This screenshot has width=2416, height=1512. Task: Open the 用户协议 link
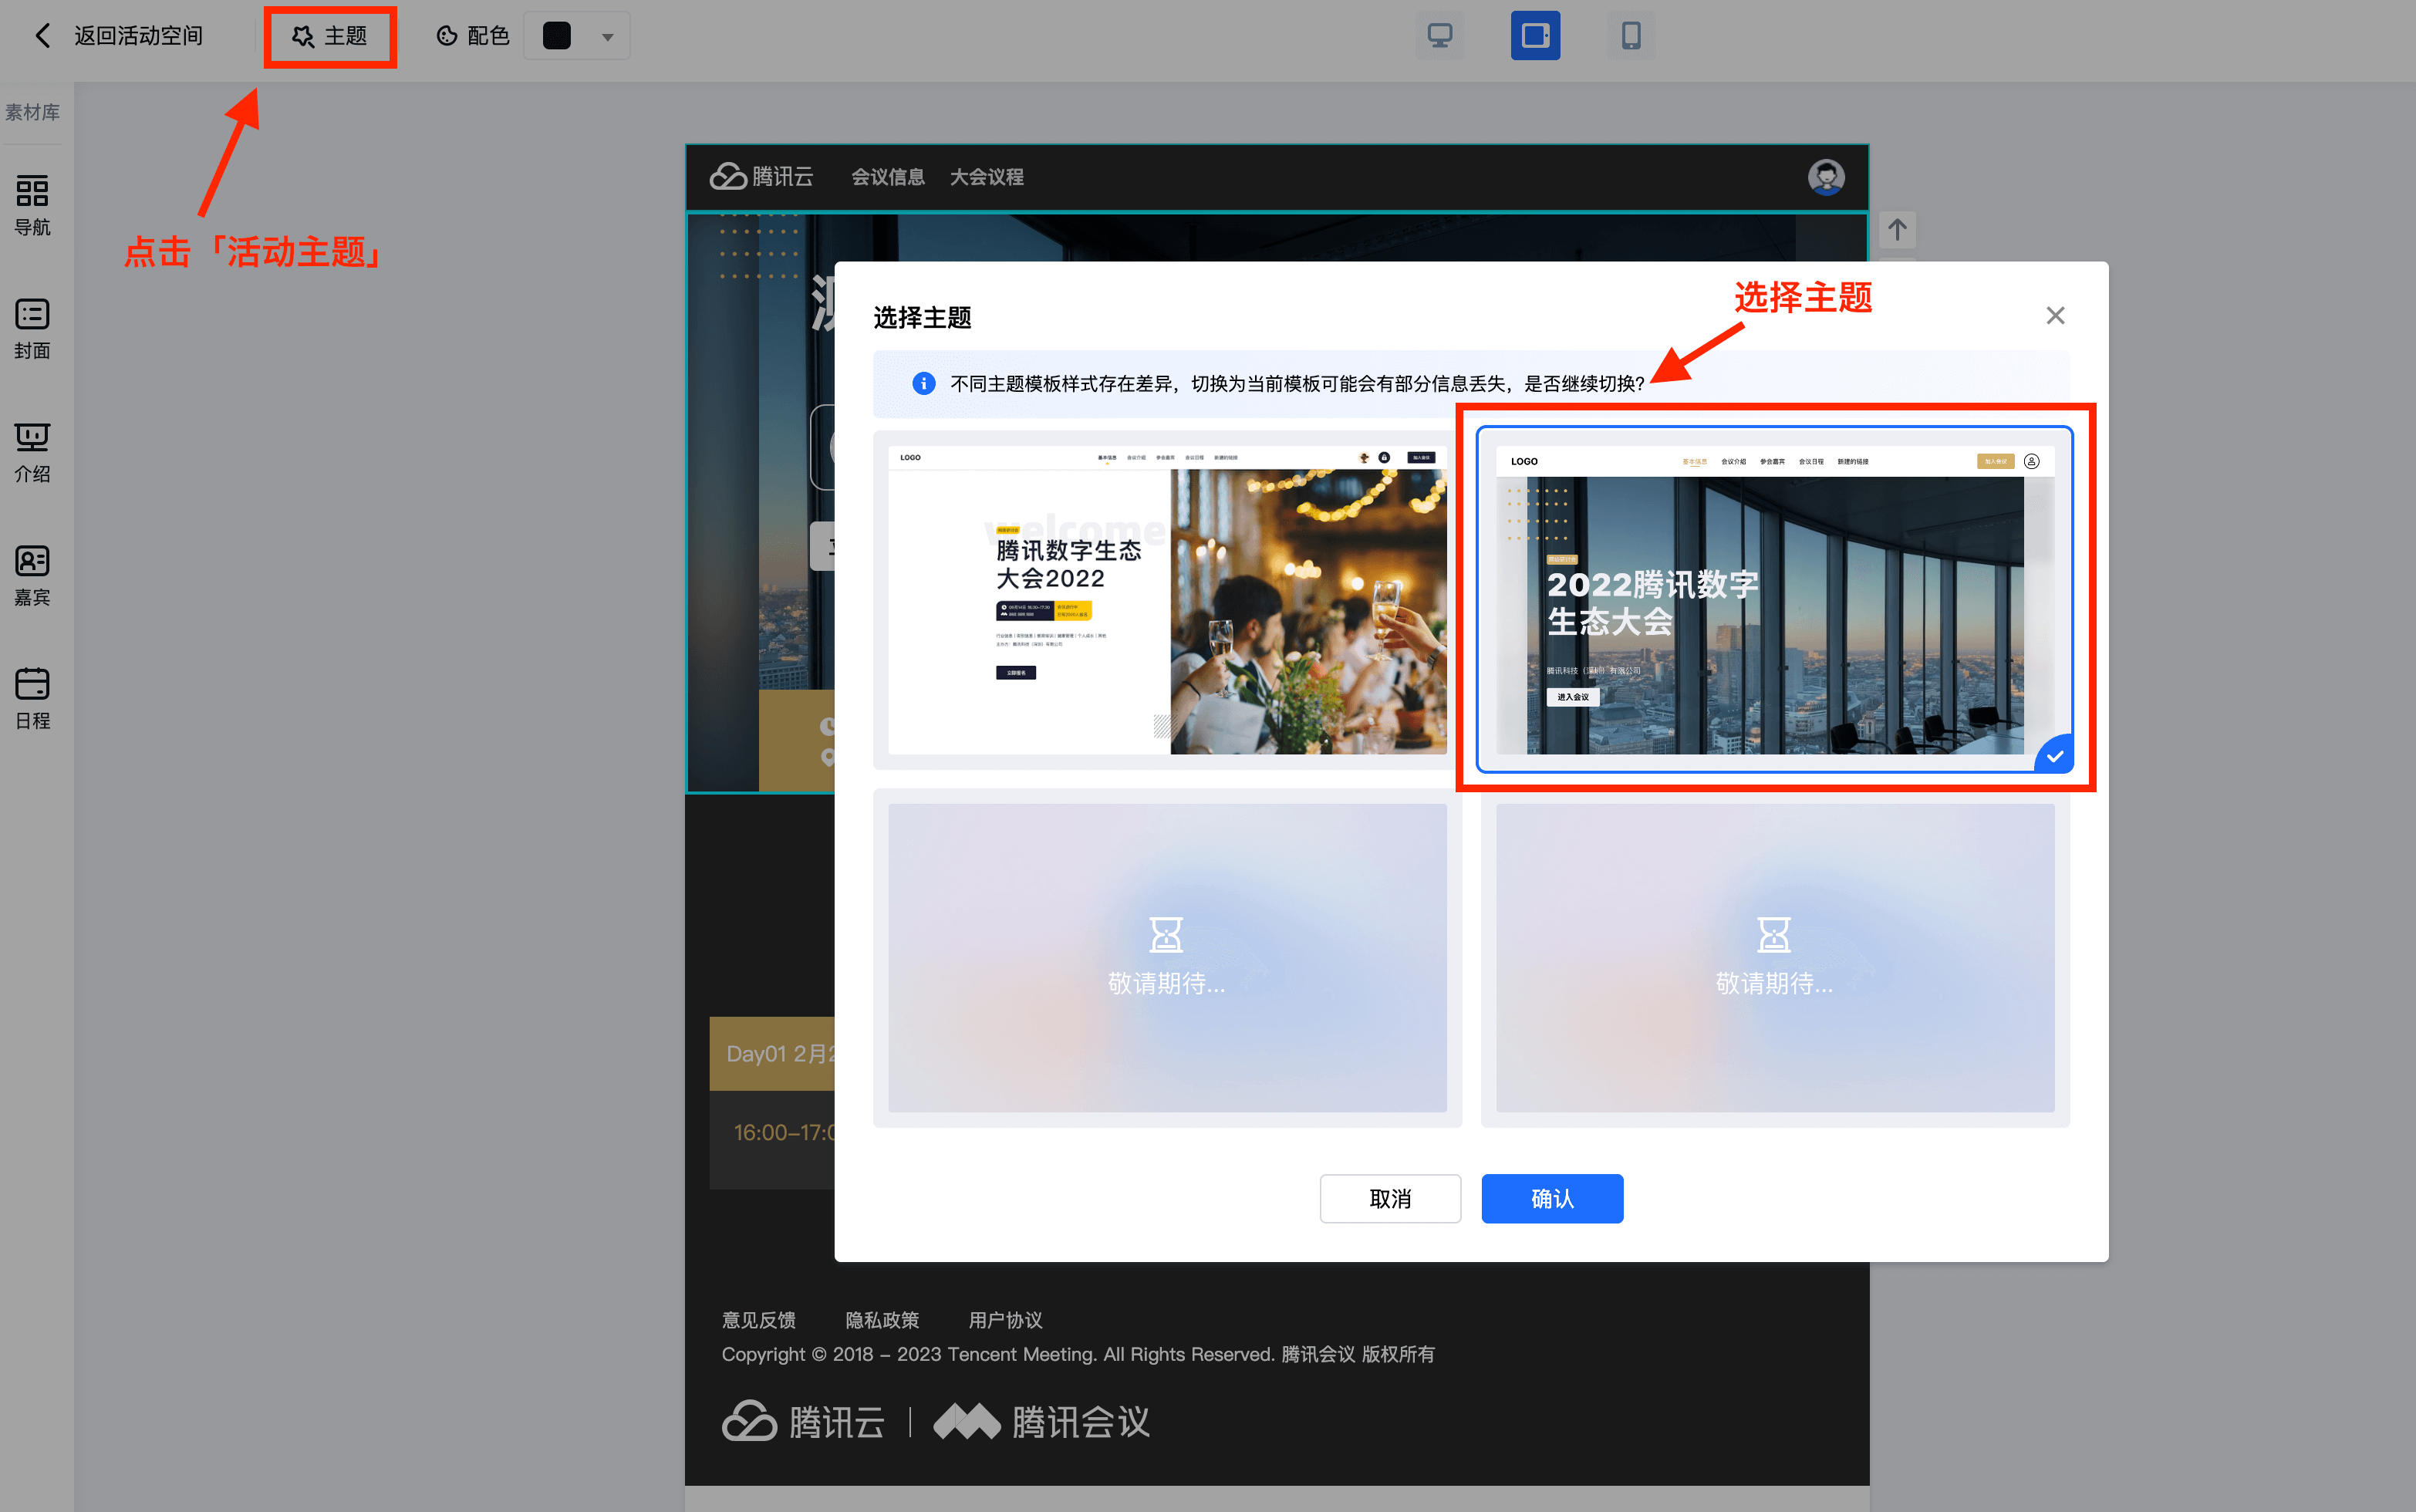coord(1005,1320)
